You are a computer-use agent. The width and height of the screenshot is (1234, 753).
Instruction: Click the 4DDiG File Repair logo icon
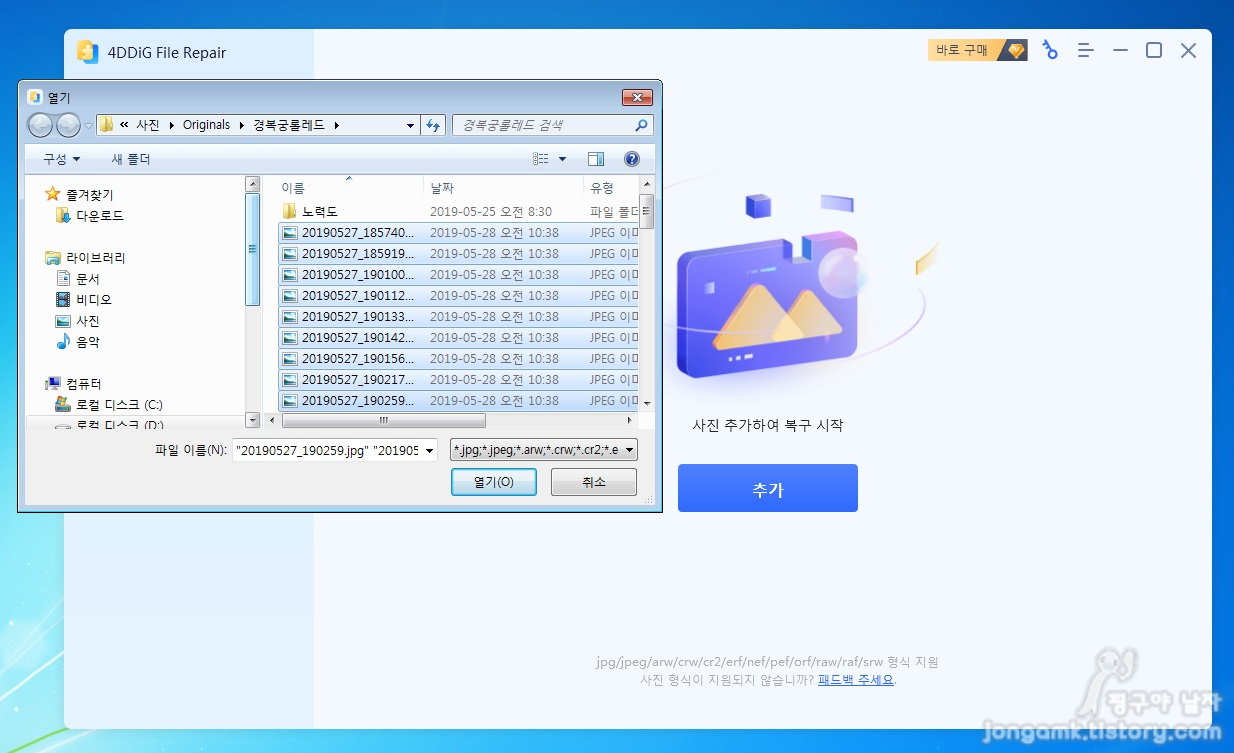click(x=88, y=52)
